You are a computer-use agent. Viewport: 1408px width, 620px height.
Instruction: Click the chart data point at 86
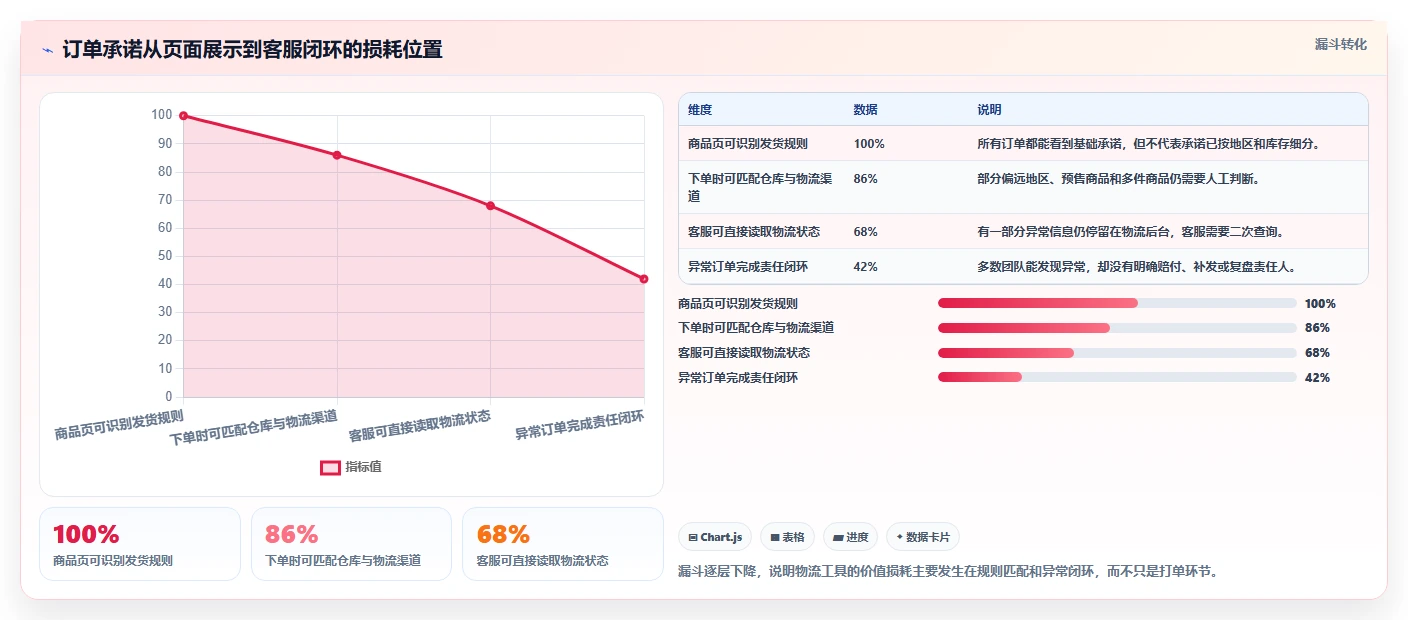(x=337, y=155)
